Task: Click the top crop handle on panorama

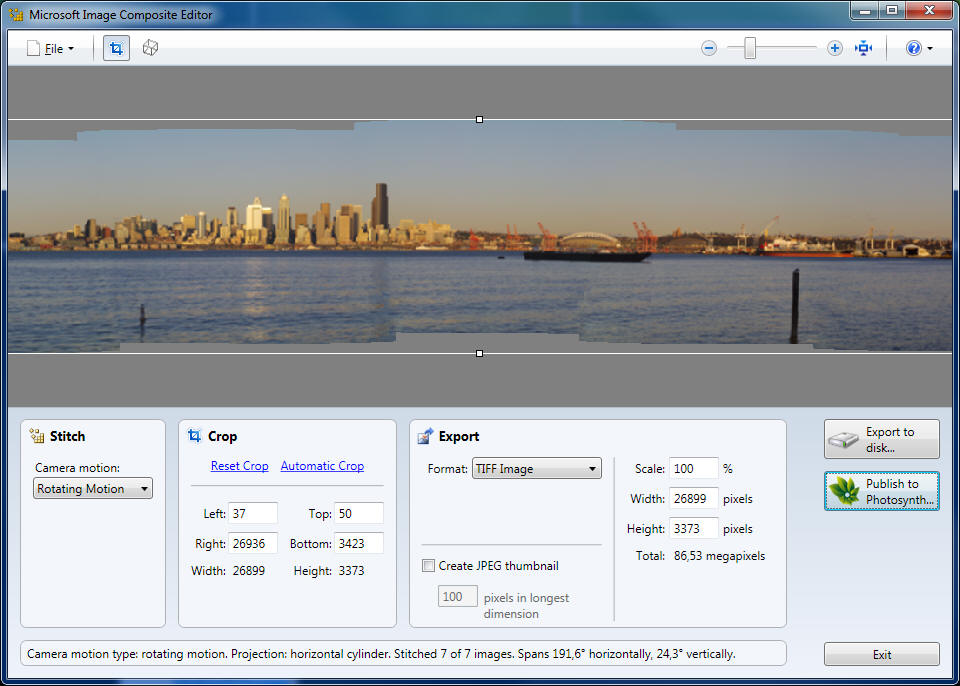Action: click(x=480, y=119)
